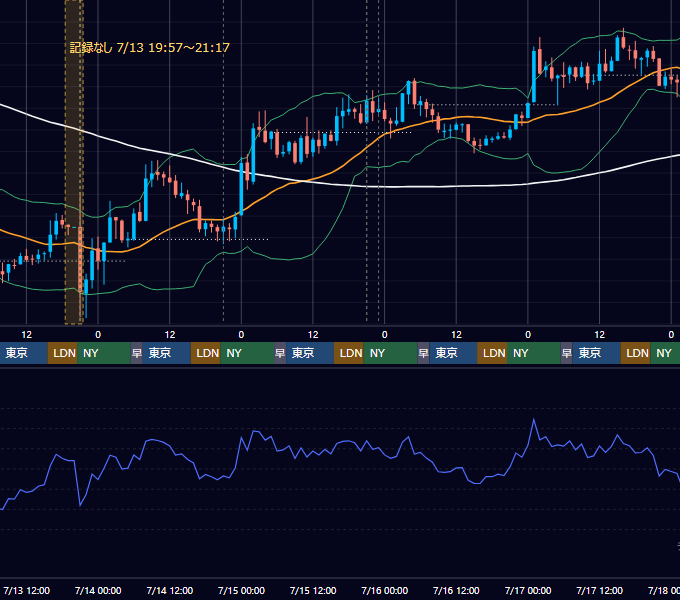Click the NY session block spanning 7/16 00:00
Image resolution: width=680 pixels, height=600 pixels.
pos(390,353)
